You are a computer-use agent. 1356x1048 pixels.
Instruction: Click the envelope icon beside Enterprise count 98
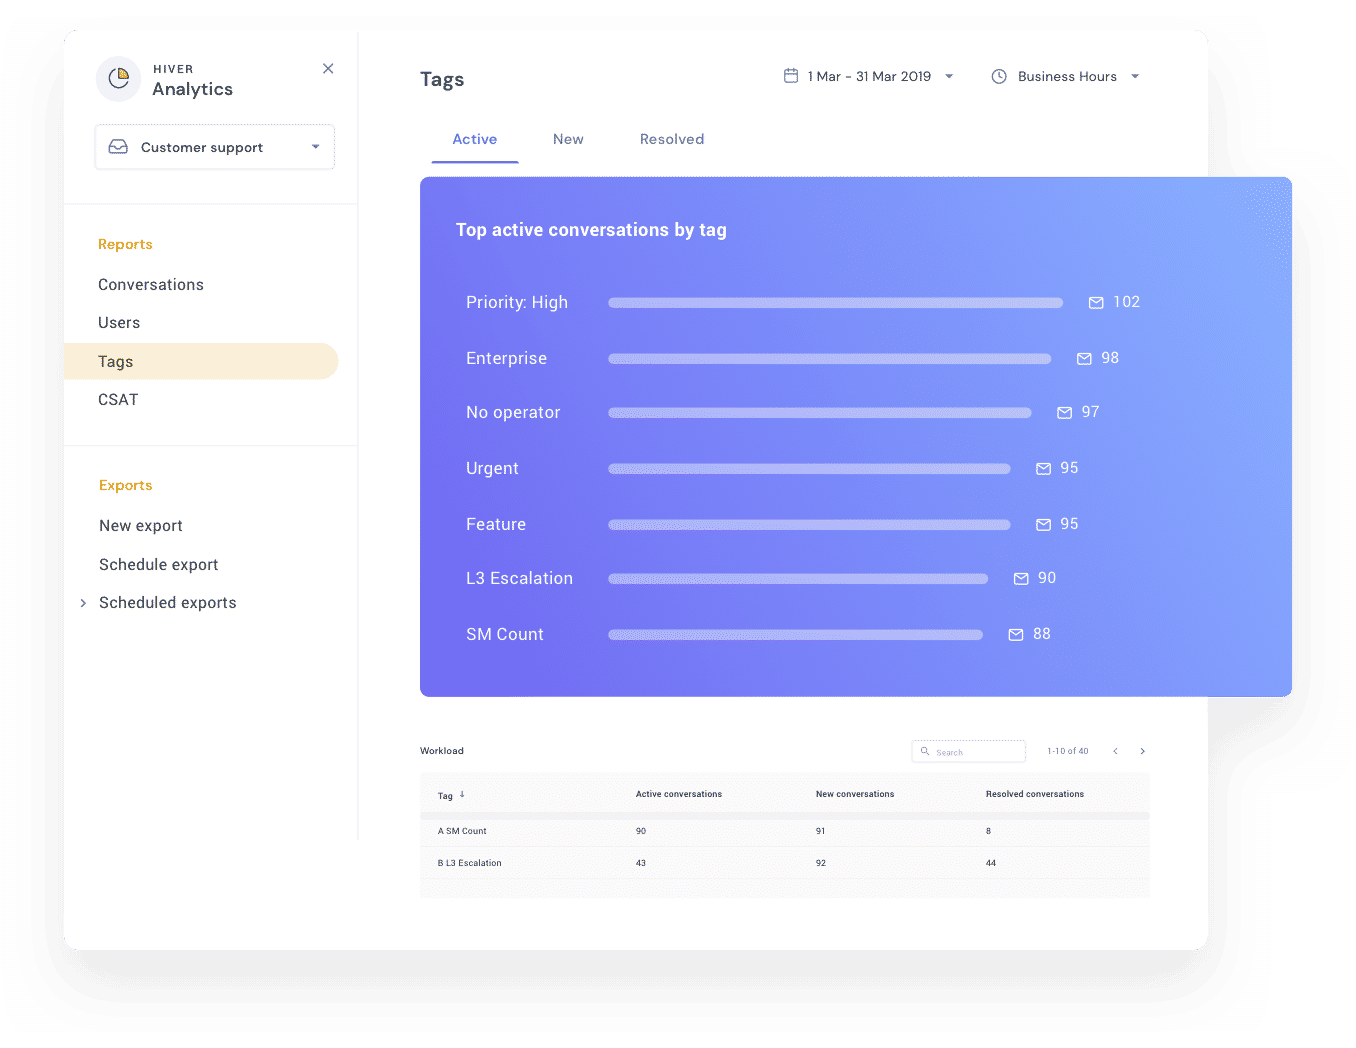[1082, 358]
